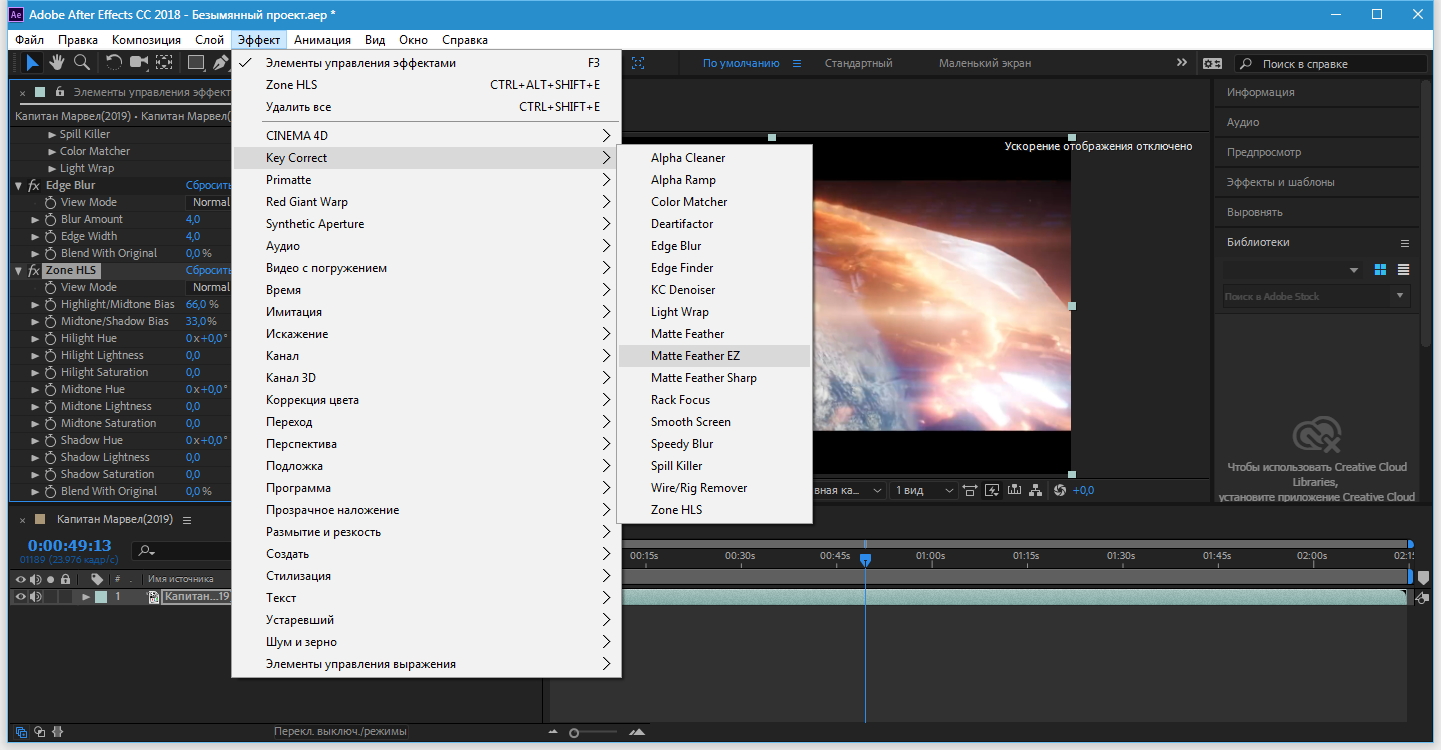Open Zone HLS View Mode dropdown
The image size is (1441, 750).
coord(210,287)
